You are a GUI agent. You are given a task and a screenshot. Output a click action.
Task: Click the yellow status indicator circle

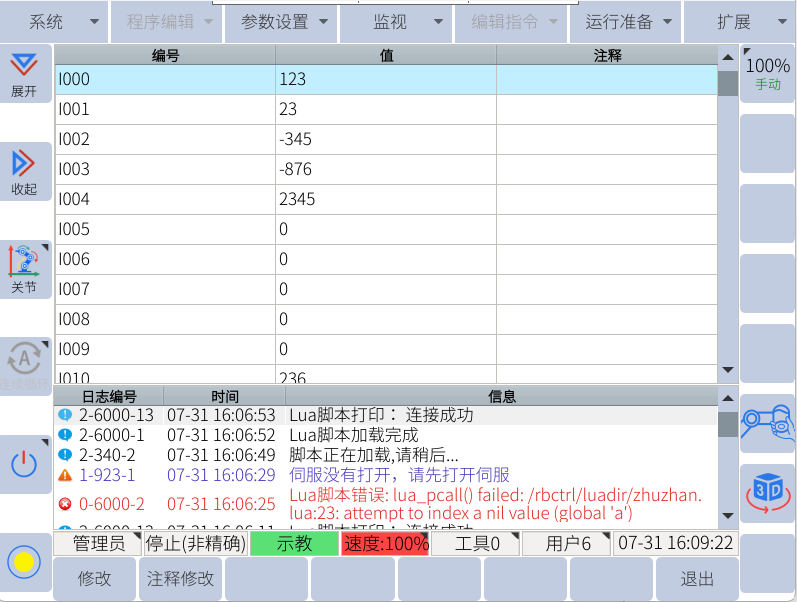tap(25, 562)
